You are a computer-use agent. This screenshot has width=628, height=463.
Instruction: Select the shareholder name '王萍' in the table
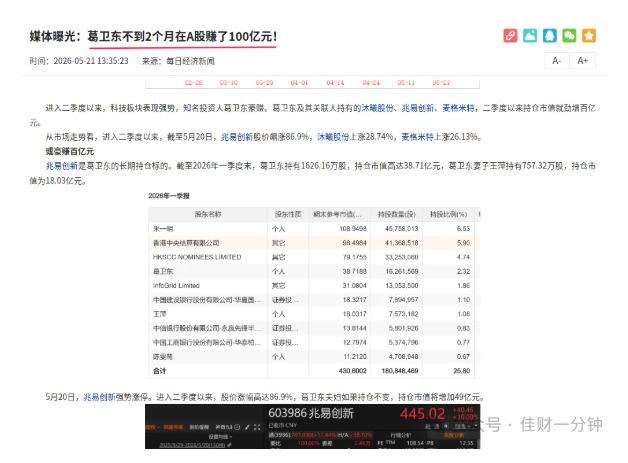tap(159, 314)
